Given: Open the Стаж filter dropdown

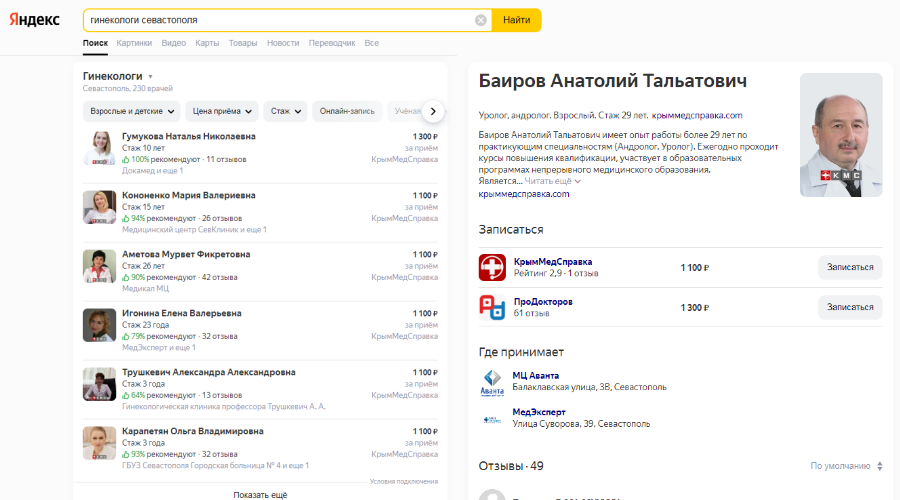Looking at the screenshot, I should [285, 111].
